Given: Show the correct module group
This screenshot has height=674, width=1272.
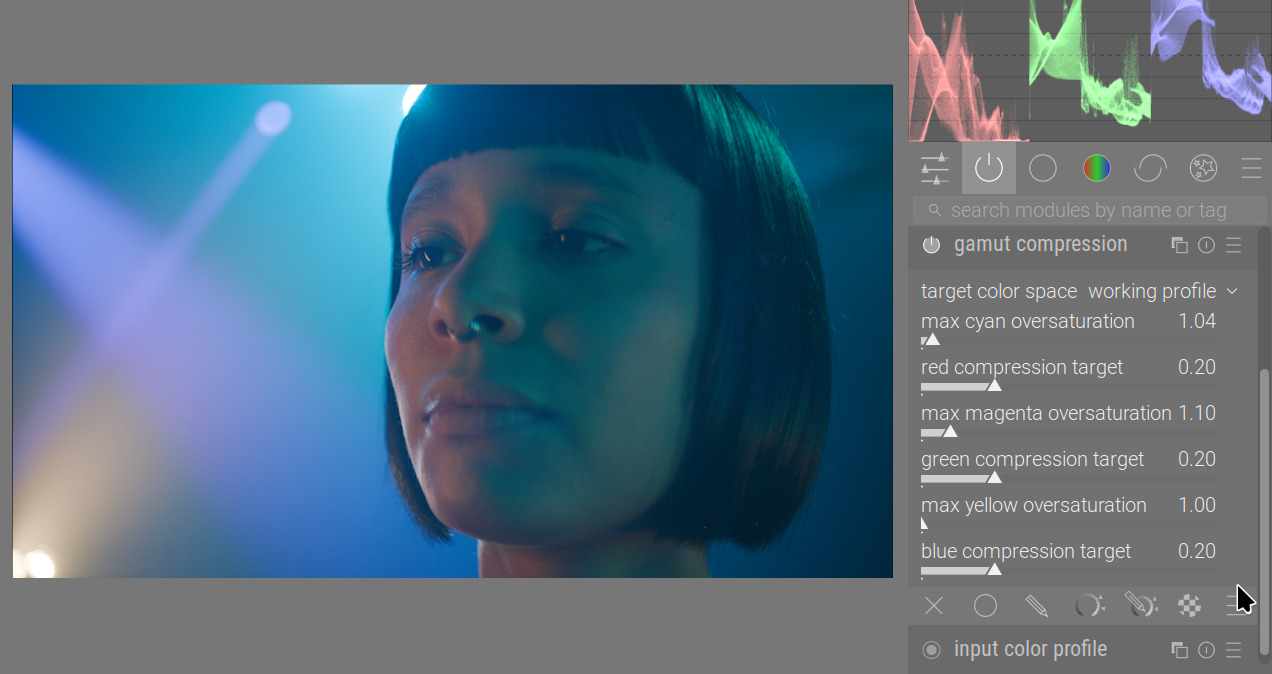Looking at the screenshot, I should (1150, 168).
